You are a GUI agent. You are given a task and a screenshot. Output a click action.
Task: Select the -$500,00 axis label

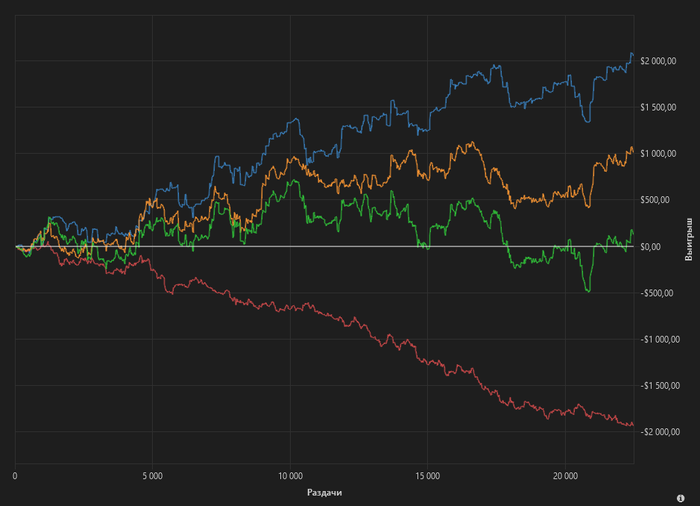point(657,293)
